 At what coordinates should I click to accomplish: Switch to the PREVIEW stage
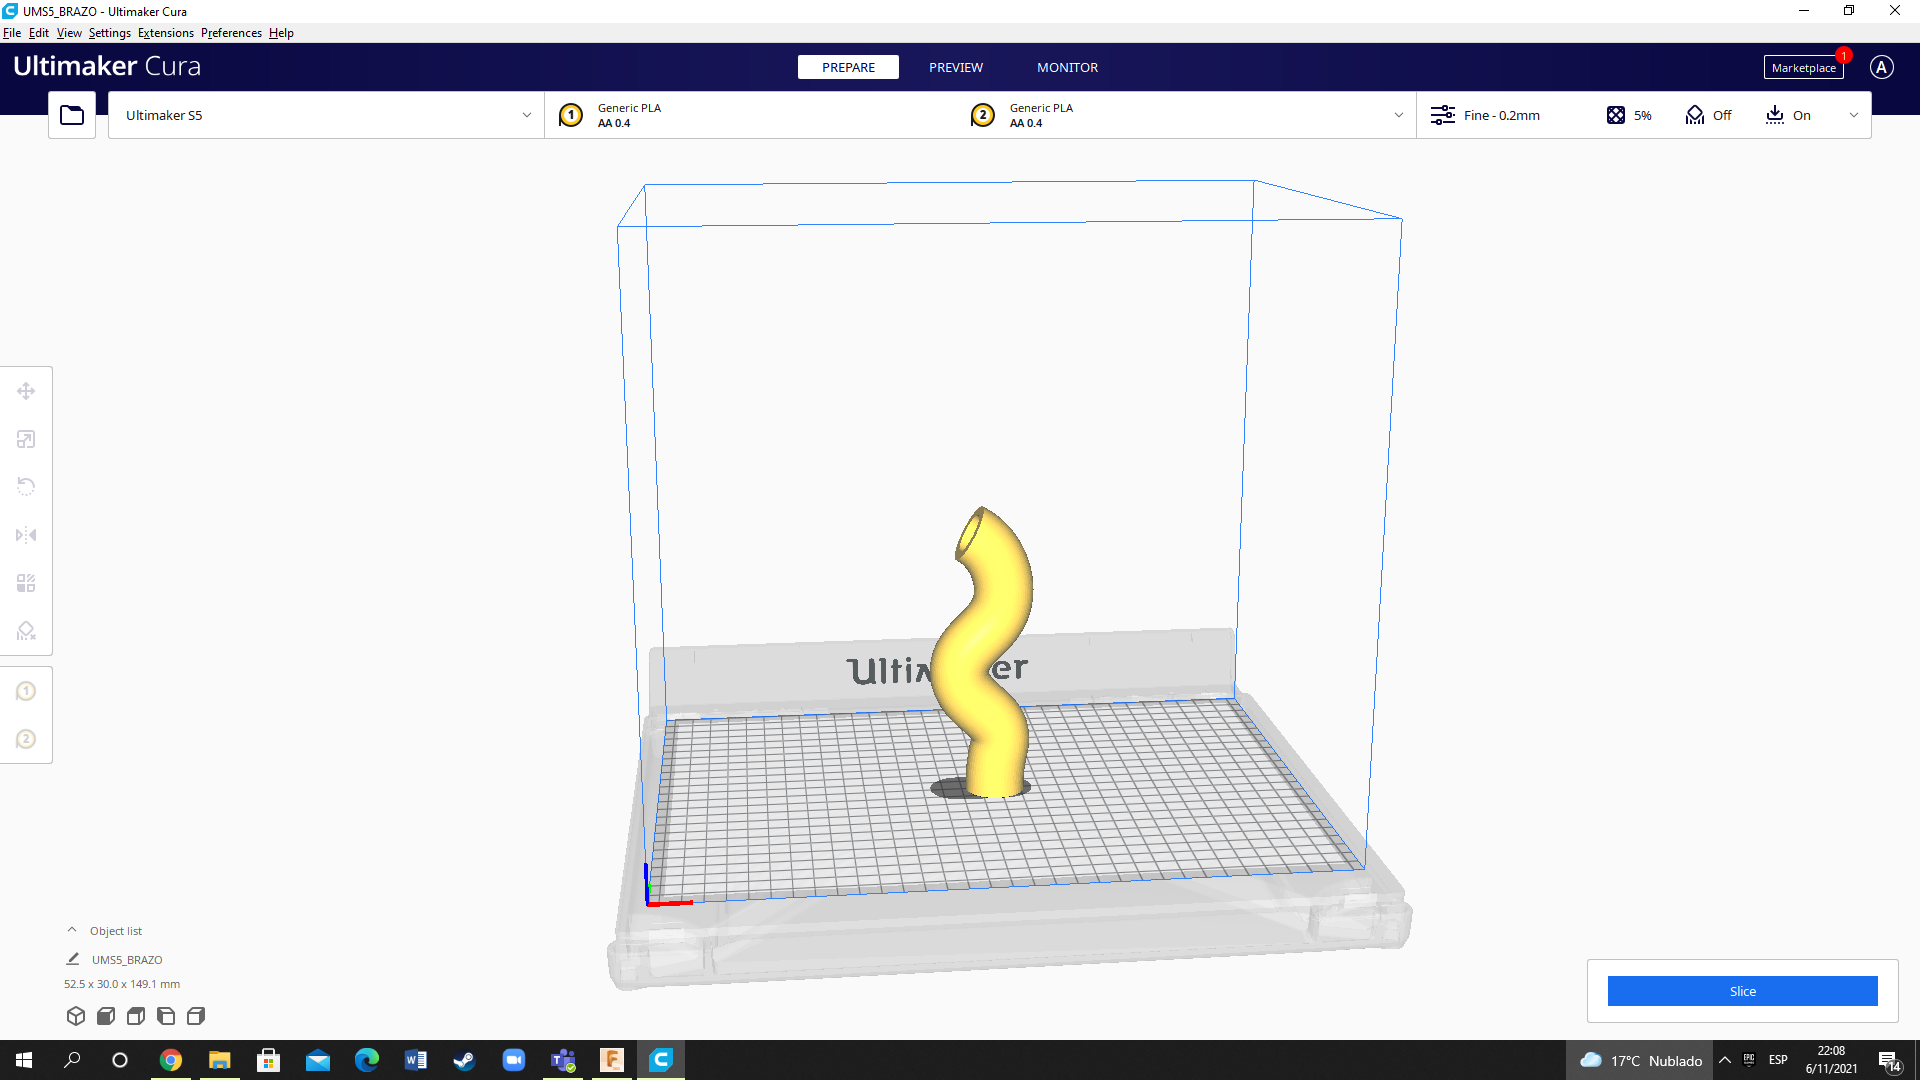956,67
